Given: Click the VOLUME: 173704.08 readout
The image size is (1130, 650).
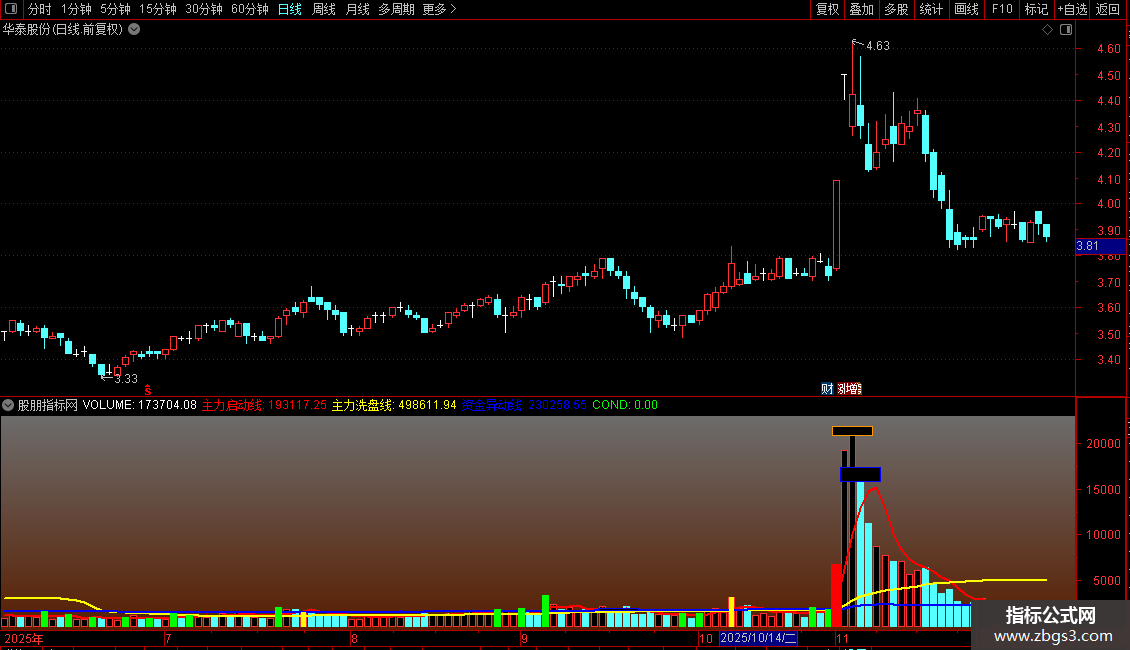Looking at the screenshot, I should pos(140,405).
